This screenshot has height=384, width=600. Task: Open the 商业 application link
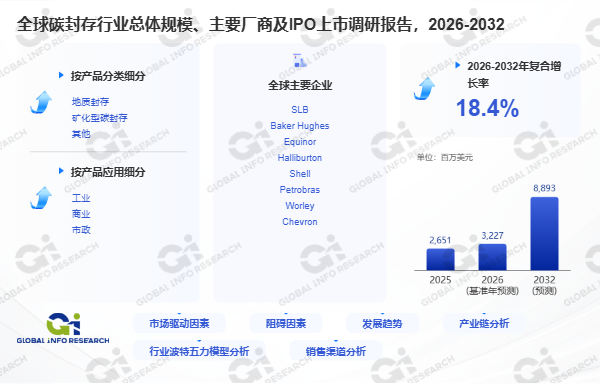coord(81,214)
